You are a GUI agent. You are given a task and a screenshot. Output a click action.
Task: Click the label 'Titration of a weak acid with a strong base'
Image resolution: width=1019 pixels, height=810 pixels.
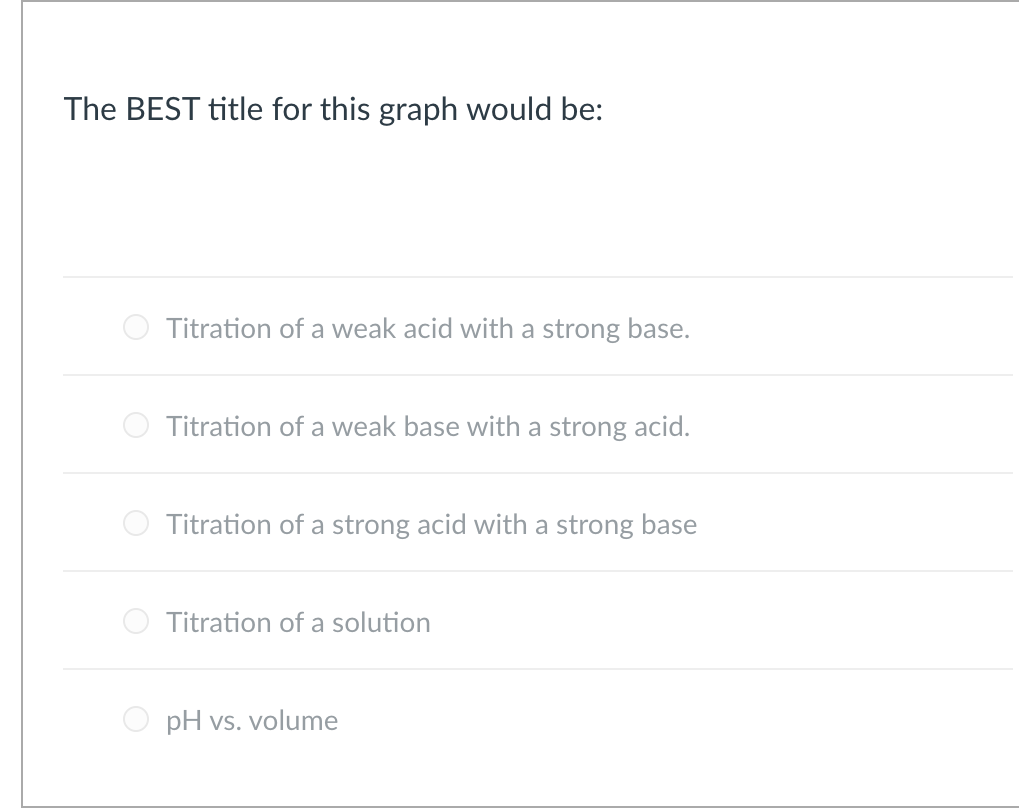coord(426,328)
